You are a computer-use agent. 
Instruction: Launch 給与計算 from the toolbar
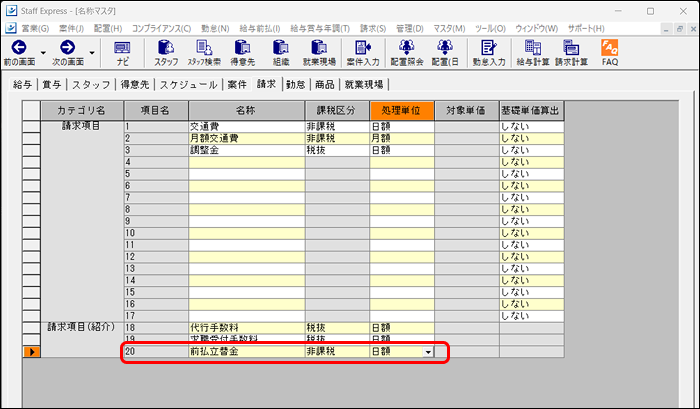534,47
